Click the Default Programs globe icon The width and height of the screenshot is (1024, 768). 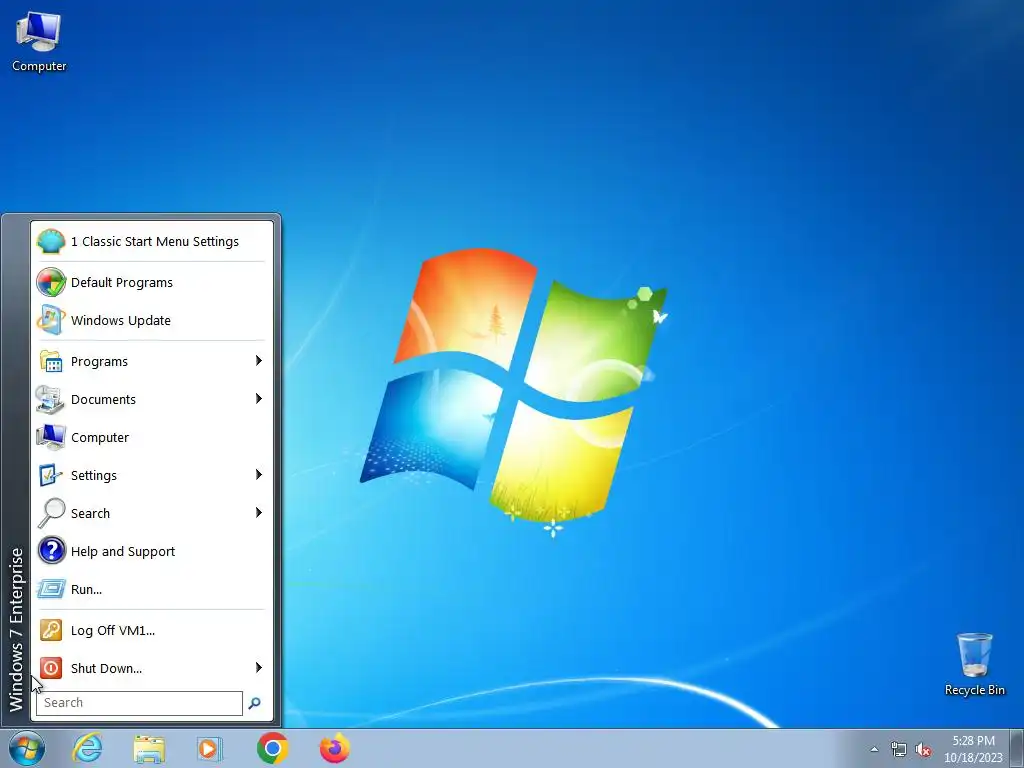pyautogui.click(x=51, y=282)
